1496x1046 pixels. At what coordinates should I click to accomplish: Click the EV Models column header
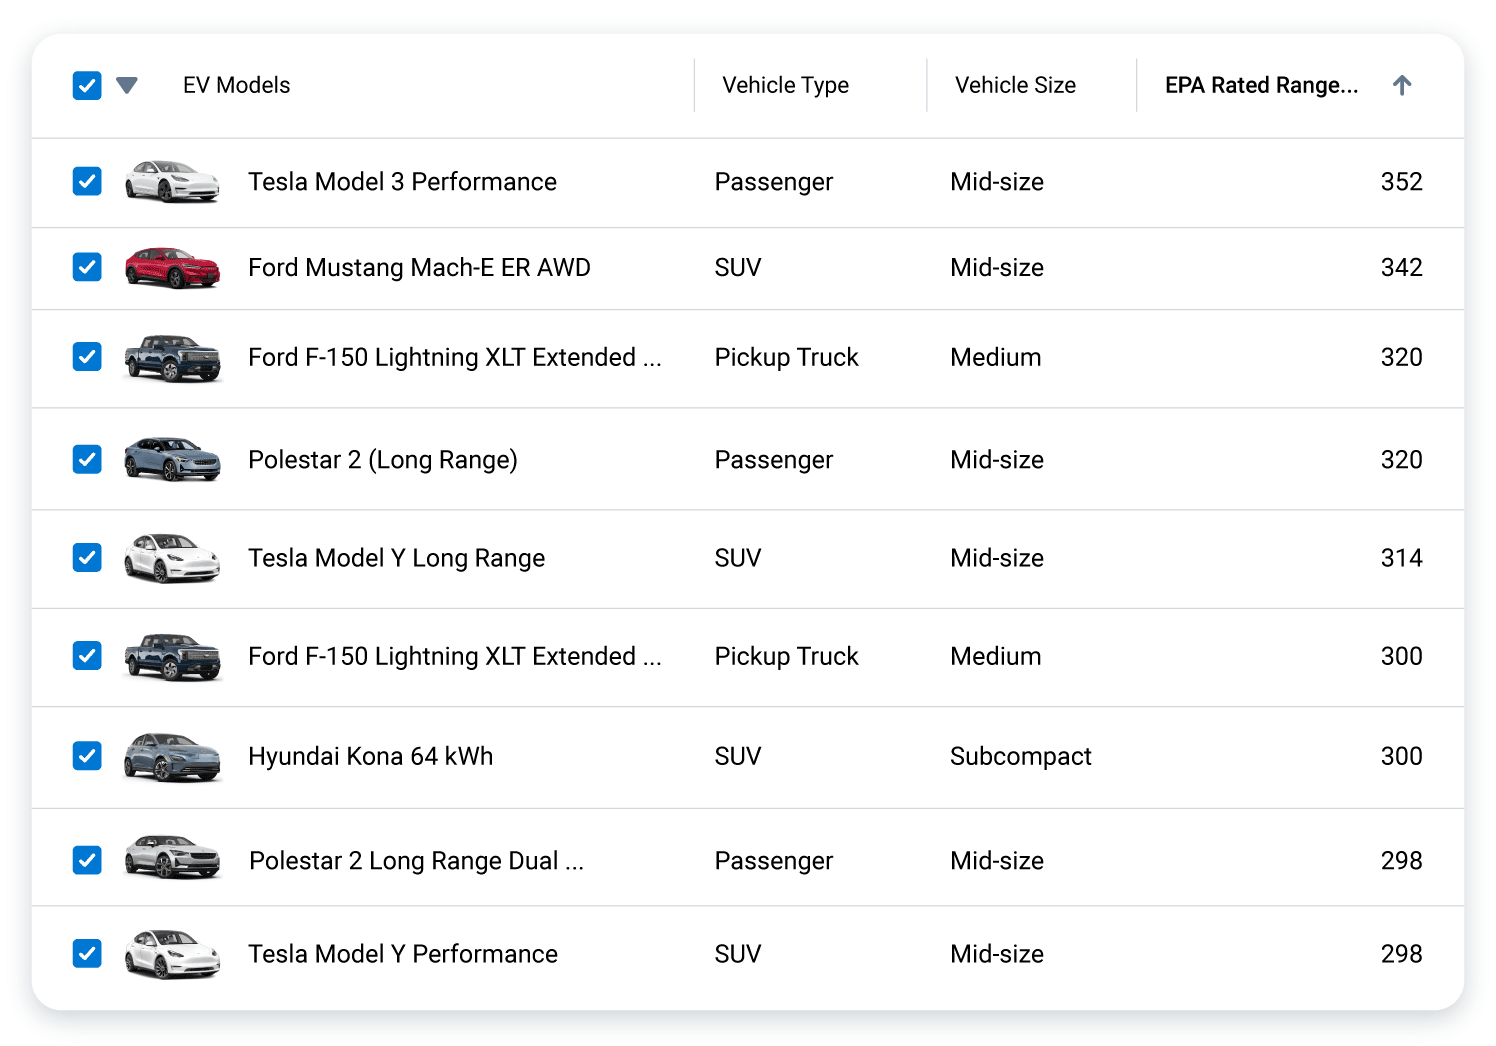coord(236,85)
